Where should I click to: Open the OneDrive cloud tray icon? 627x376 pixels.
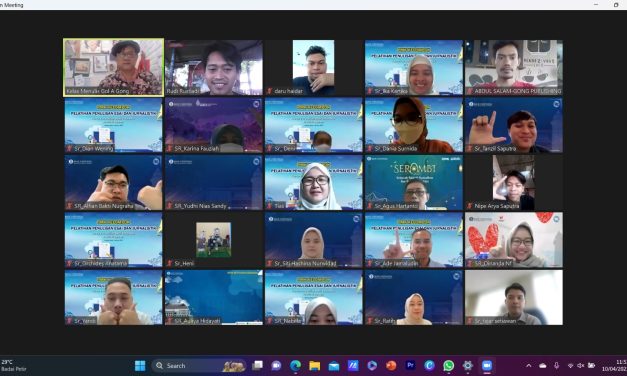tap(543, 366)
